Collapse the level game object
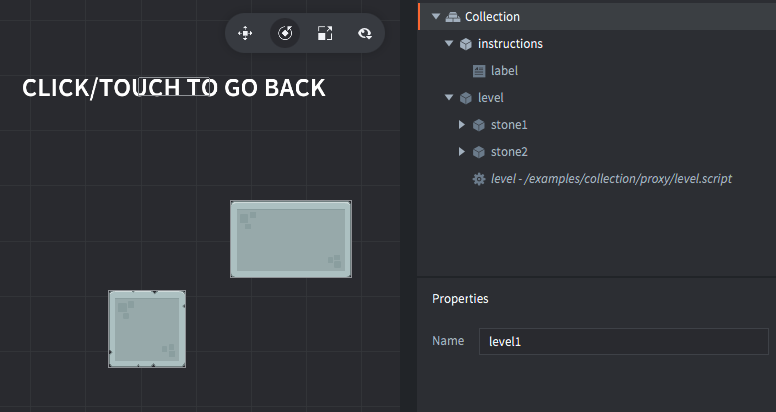The height and width of the screenshot is (412, 776). pyautogui.click(x=449, y=98)
